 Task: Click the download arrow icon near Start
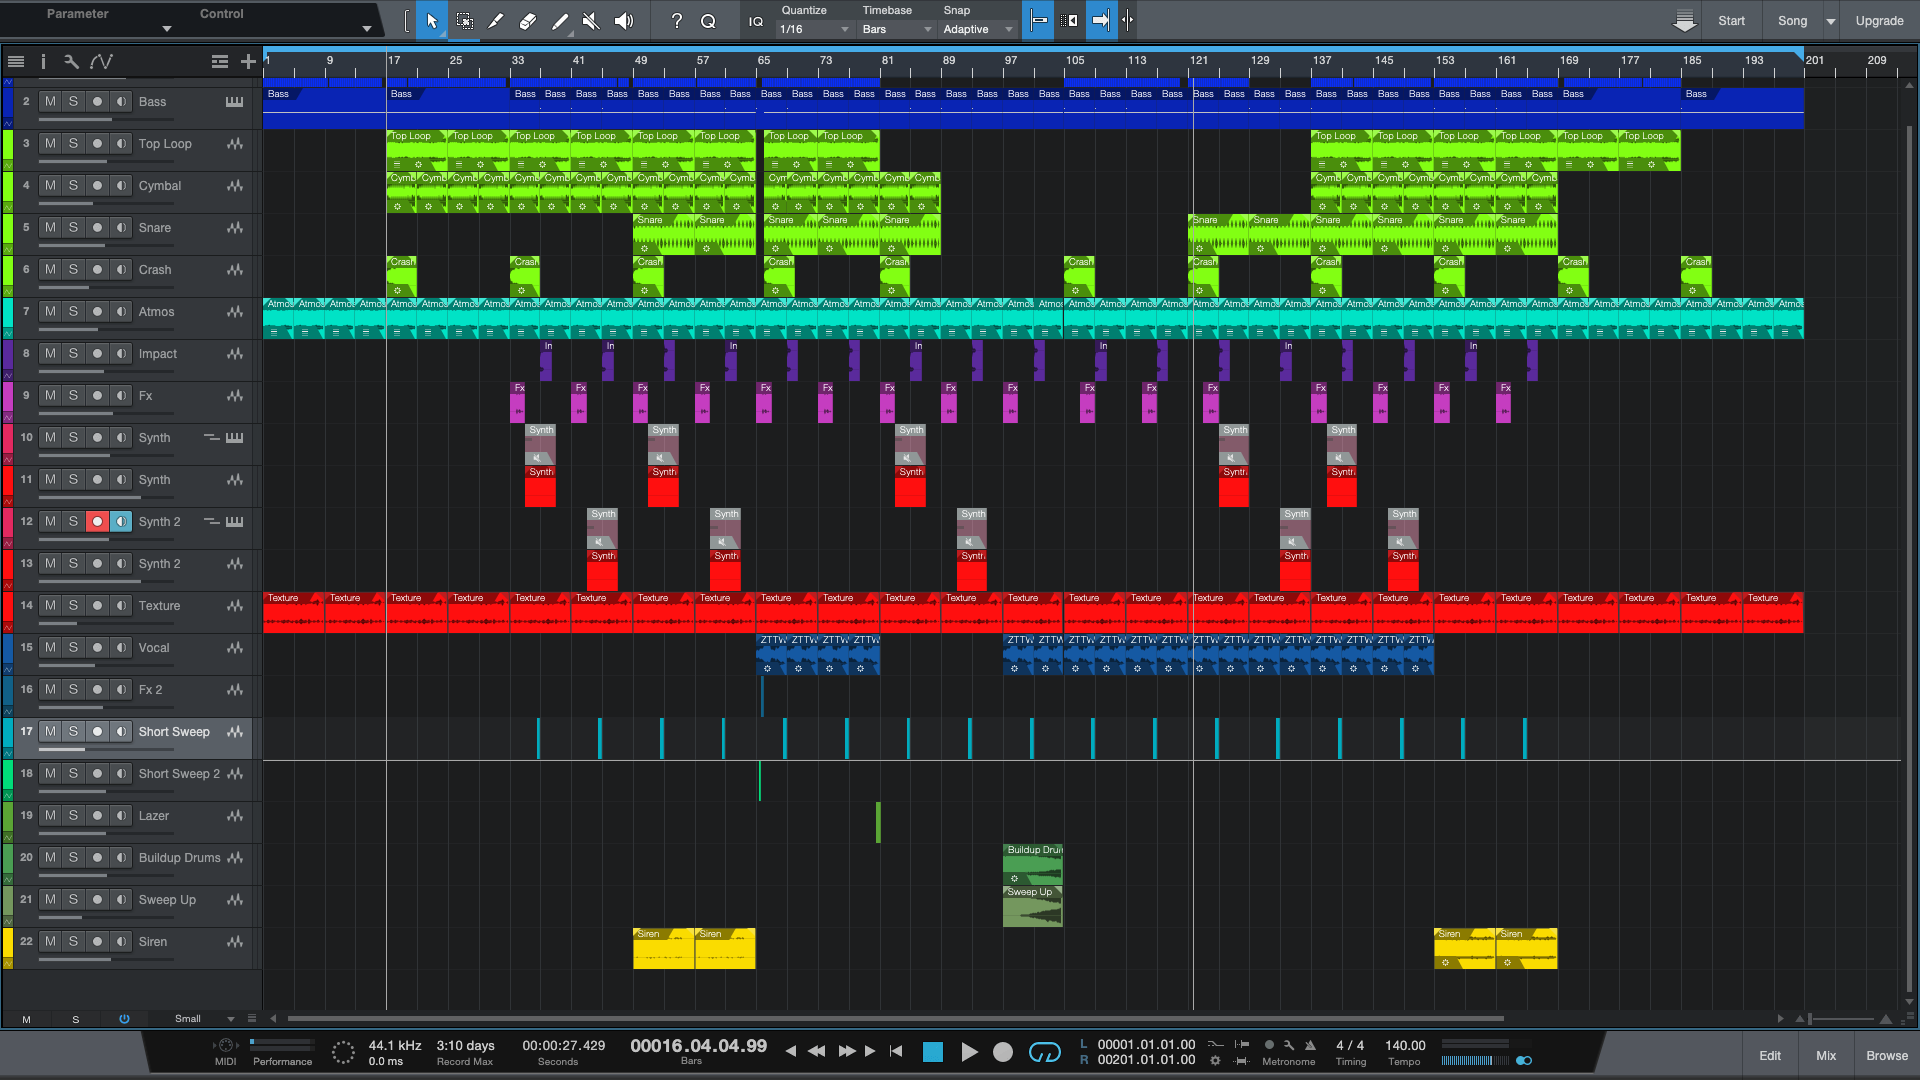(1684, 21)
